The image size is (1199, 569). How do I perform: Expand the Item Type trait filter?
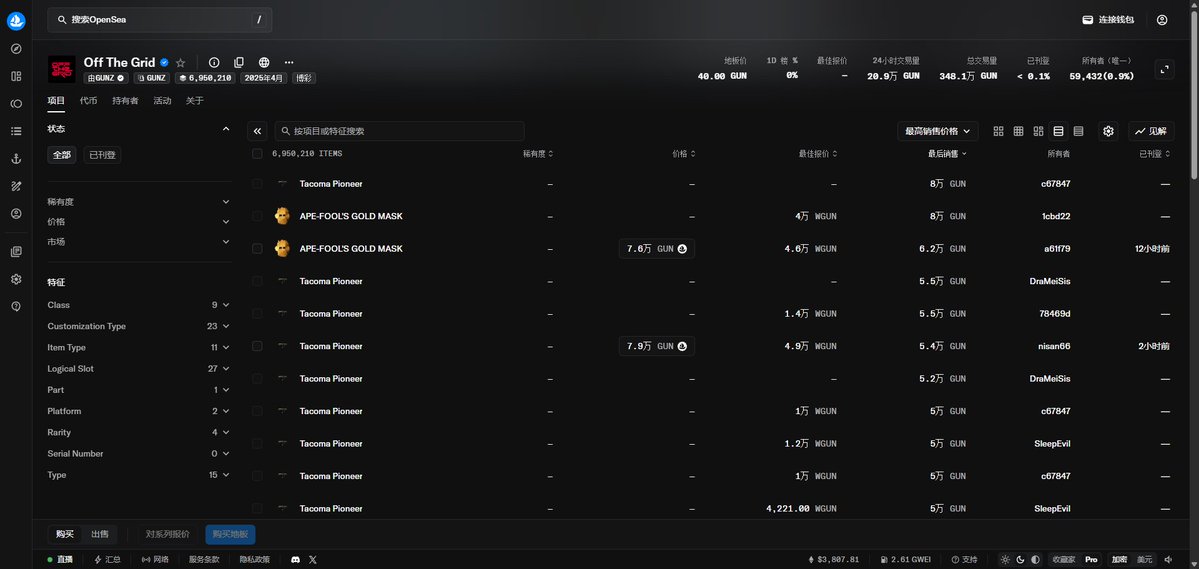138,348
